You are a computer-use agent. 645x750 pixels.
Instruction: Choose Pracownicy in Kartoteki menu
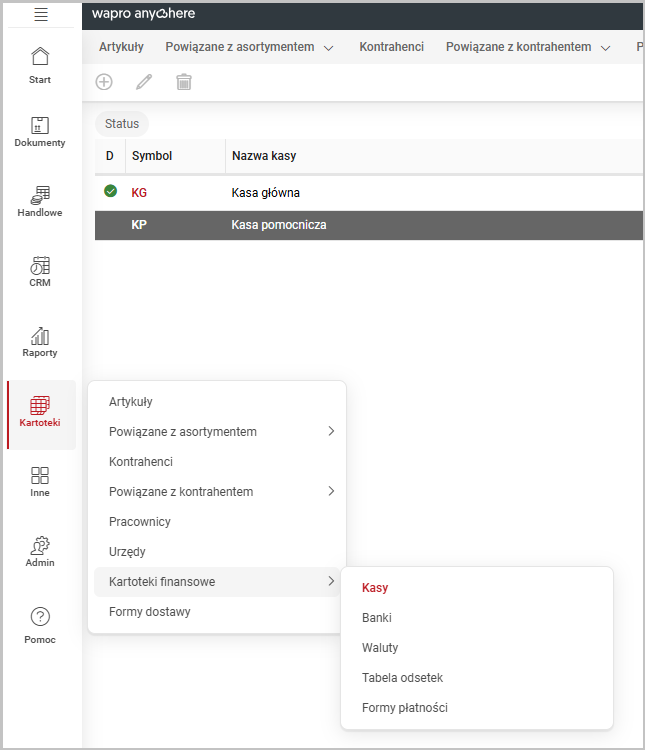[140, 522]
